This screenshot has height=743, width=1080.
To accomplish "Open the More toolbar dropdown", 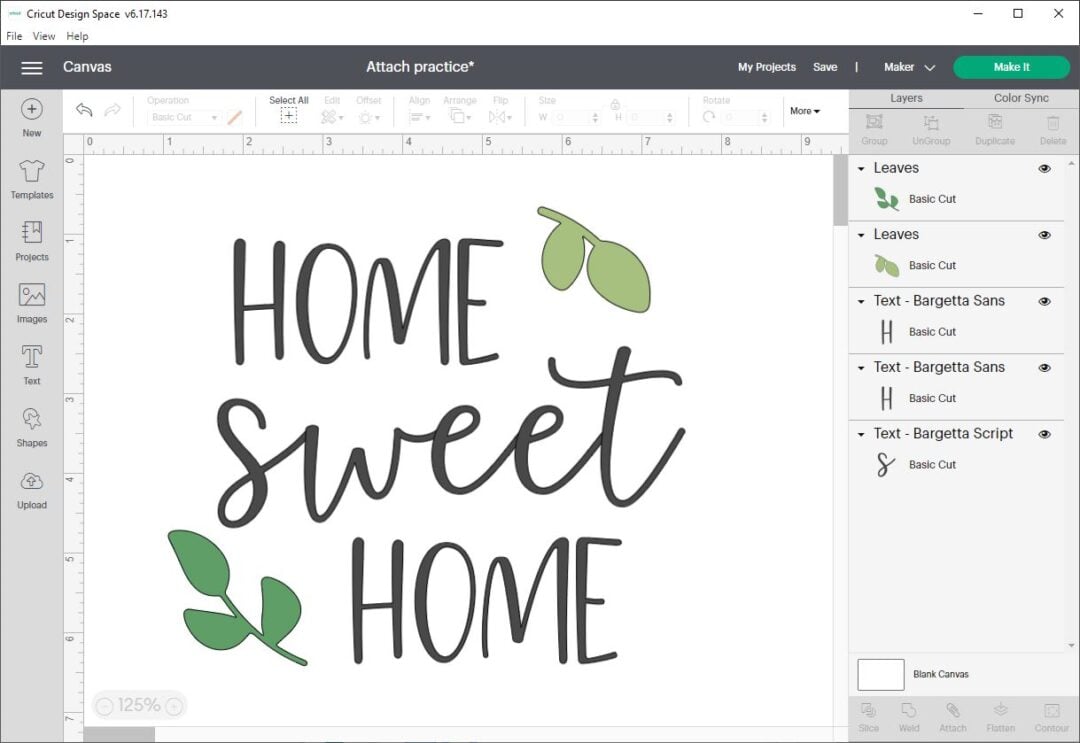I will 804,111.
